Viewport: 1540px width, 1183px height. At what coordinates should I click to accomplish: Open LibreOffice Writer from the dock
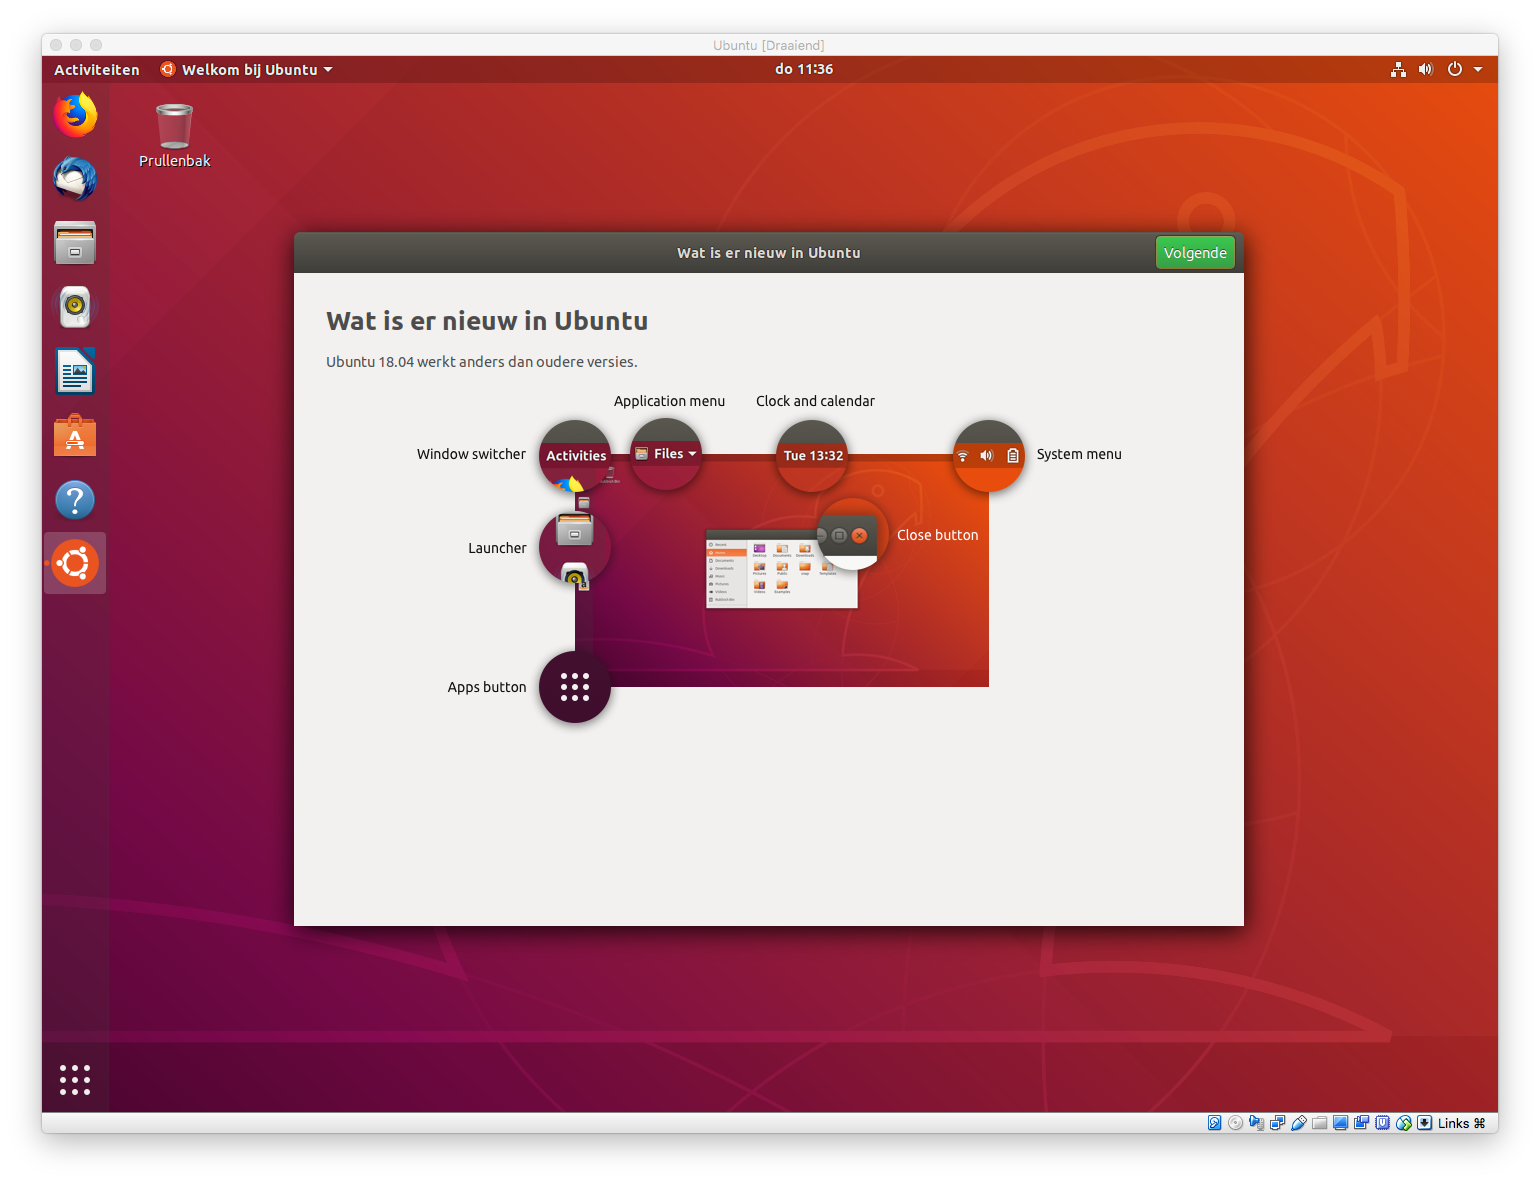[75, 372]
